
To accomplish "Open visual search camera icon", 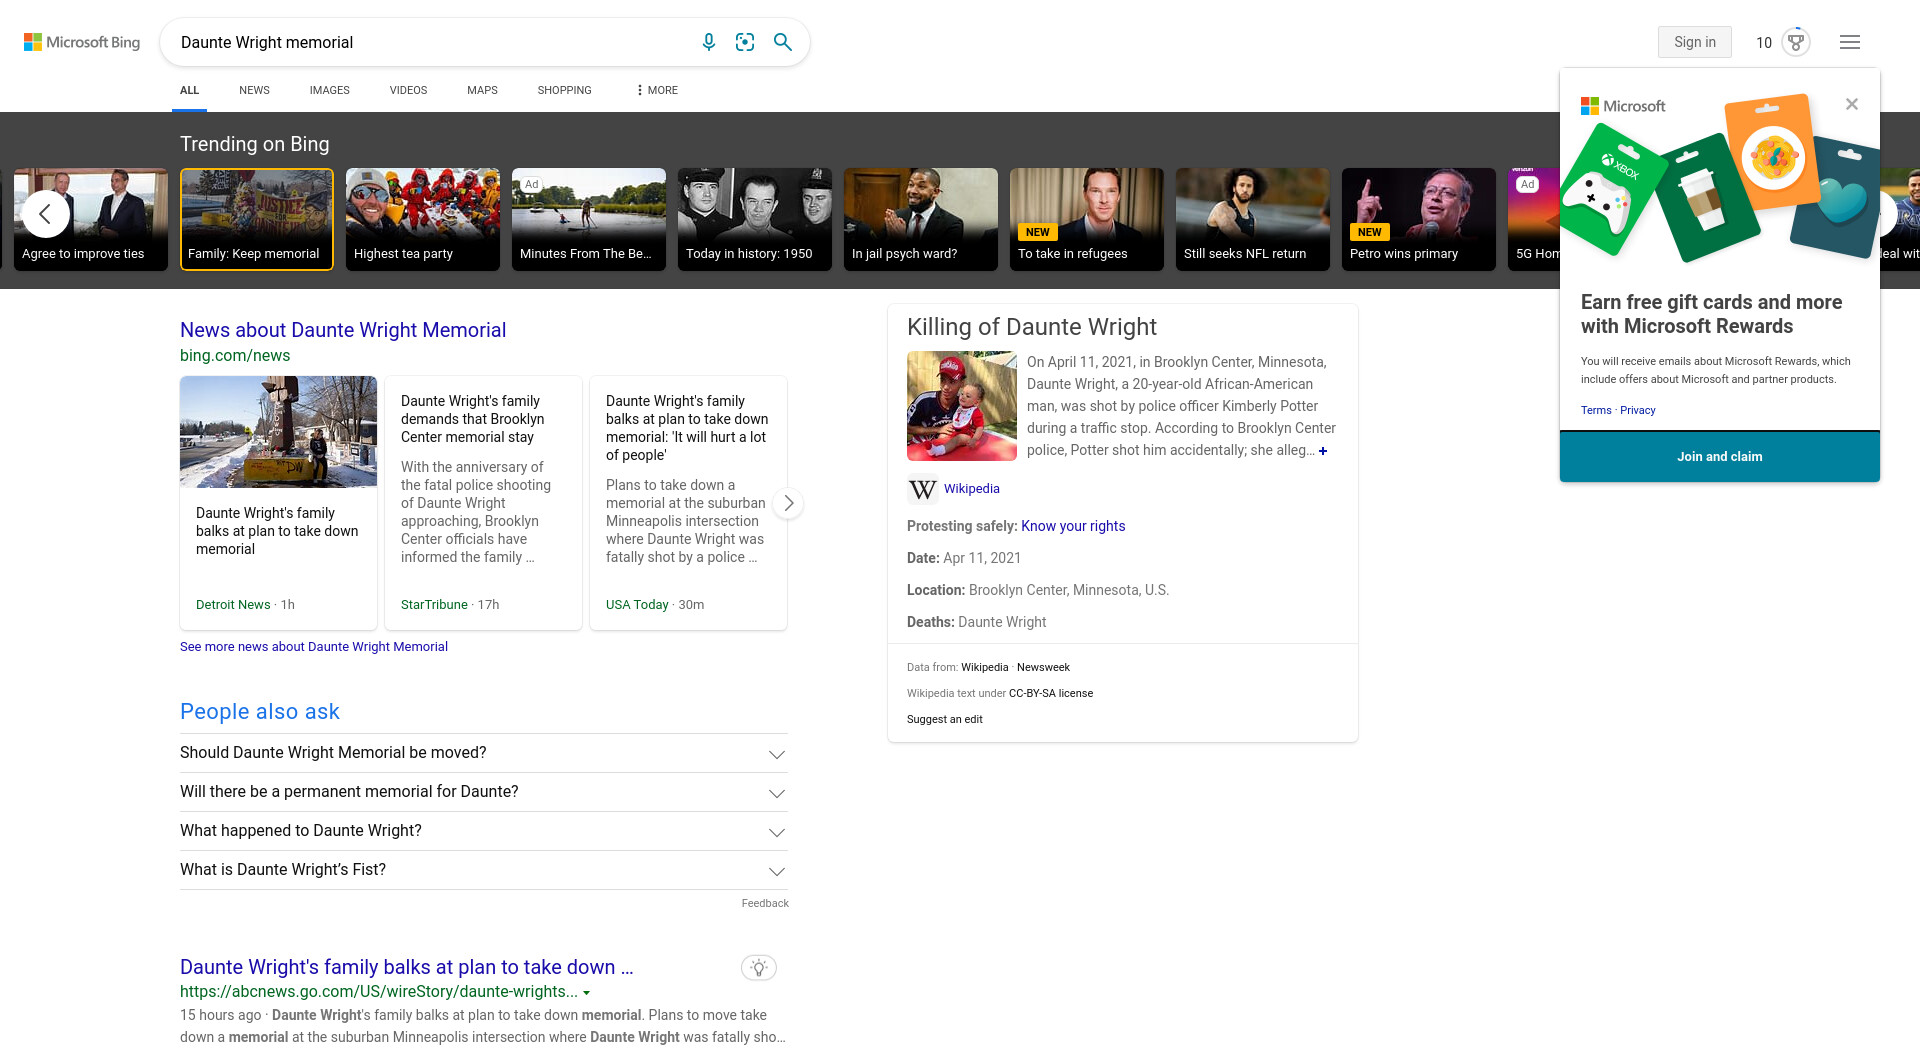I will click(745, 42).
